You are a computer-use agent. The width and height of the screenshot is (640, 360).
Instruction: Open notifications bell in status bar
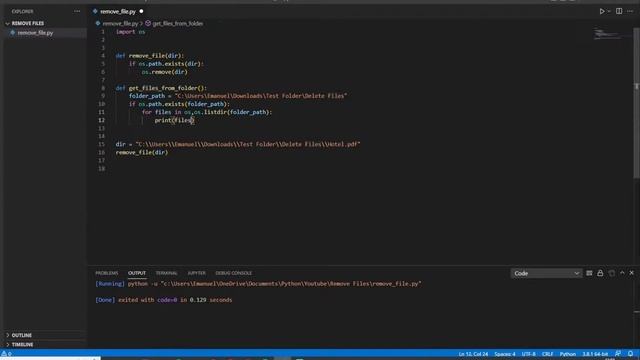click(x=631, y=353)
